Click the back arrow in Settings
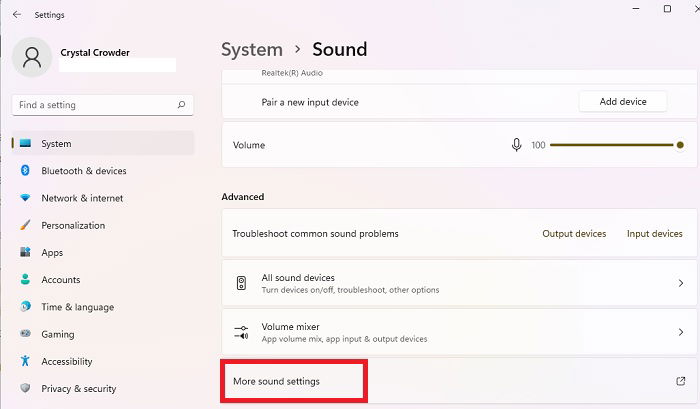This screenshot has width=700, height=409. (17, 14)
